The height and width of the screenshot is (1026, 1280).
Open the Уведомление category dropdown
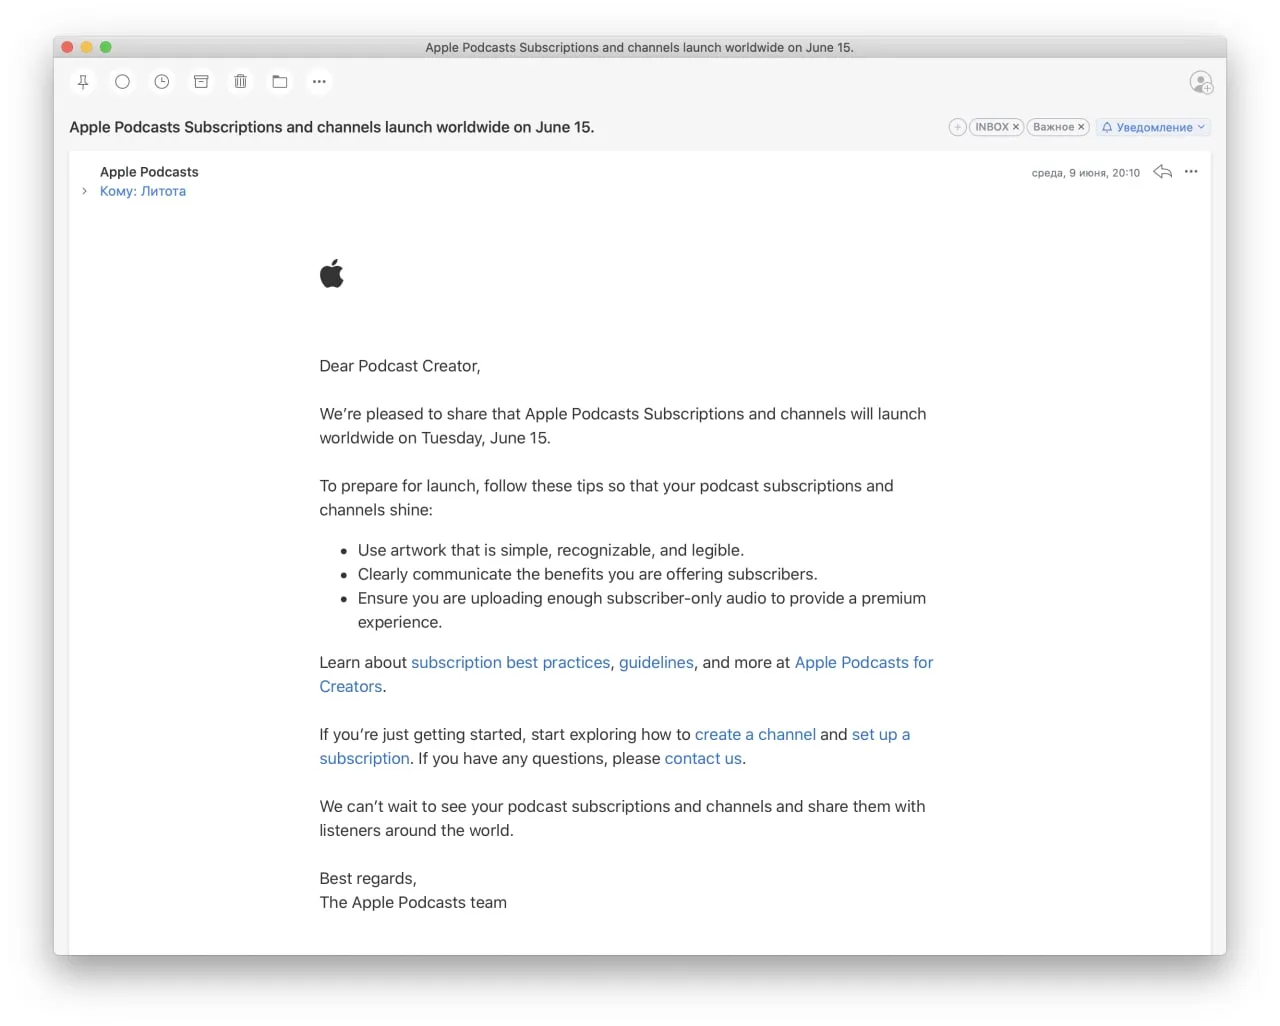click(1153, 127)
